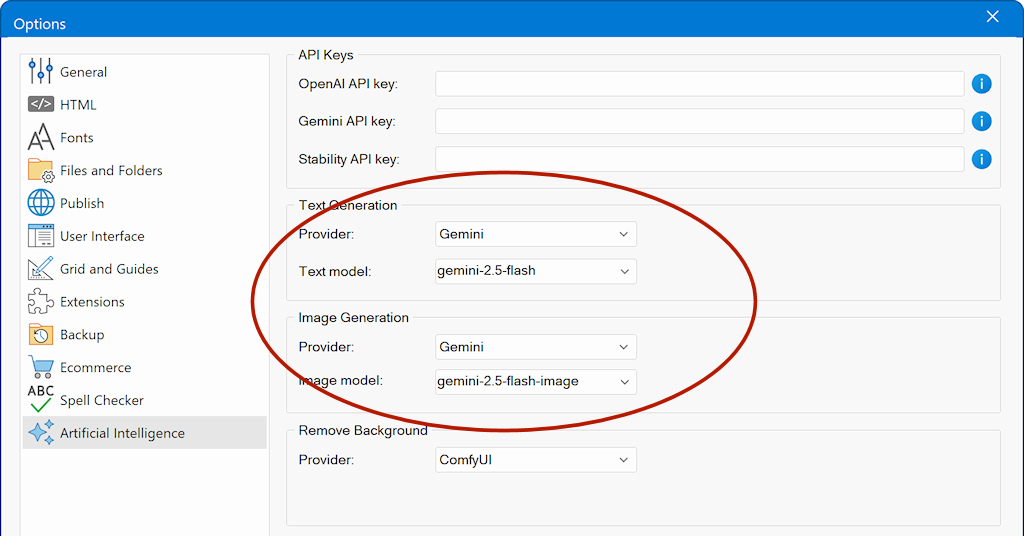The height and width of the screenshot is (536, 1024).
Task: Open the Text Generation Provider dropdown
Action: click(x=536, y=234)
